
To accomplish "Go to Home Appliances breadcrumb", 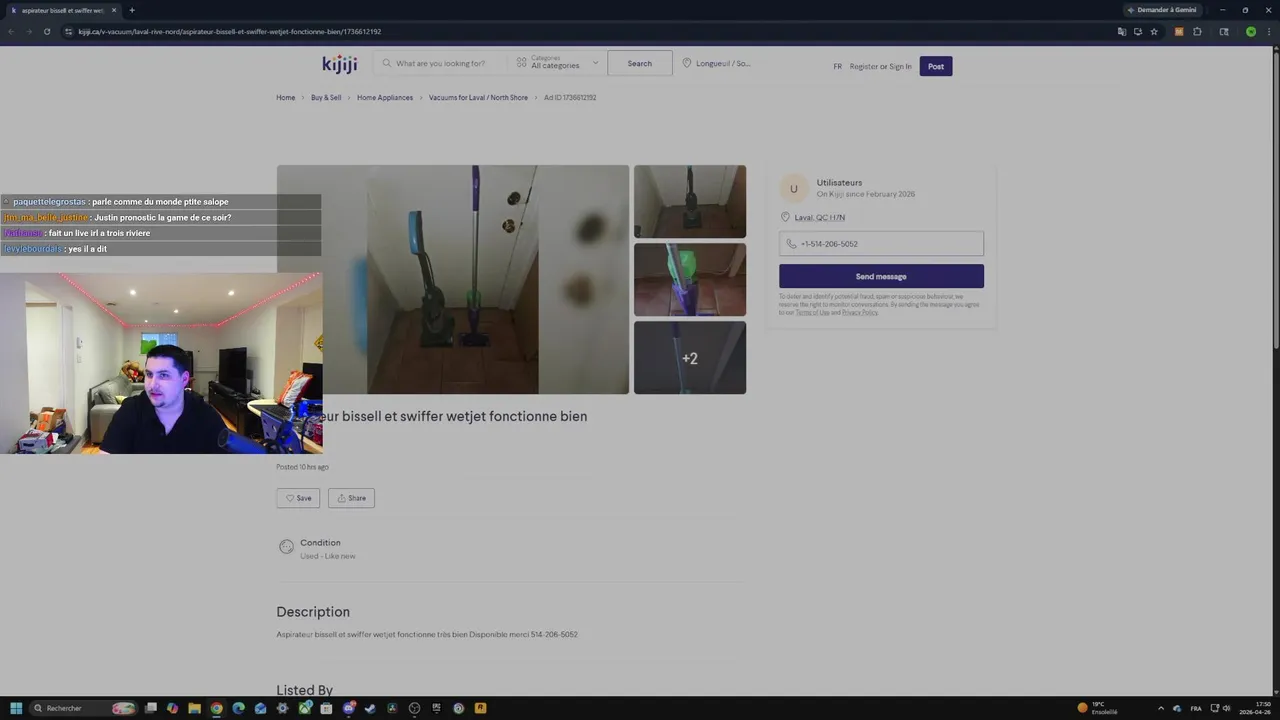I will click(x=385, y=98).
